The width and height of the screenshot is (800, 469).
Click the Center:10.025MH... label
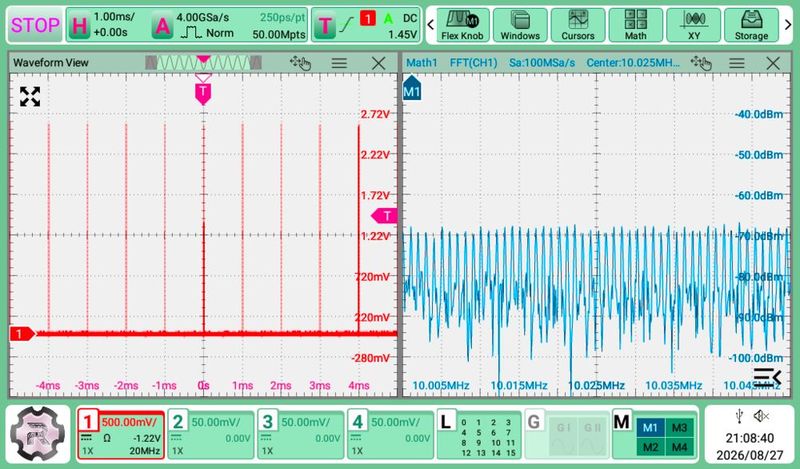point(633,63)
